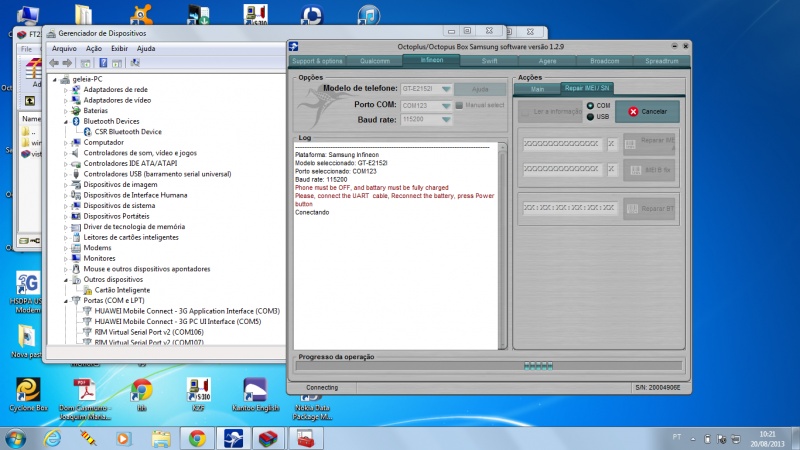Open the Chrome desktop shortcut
The height and width of the screenshot is (450, 800).
click(141, 394)
